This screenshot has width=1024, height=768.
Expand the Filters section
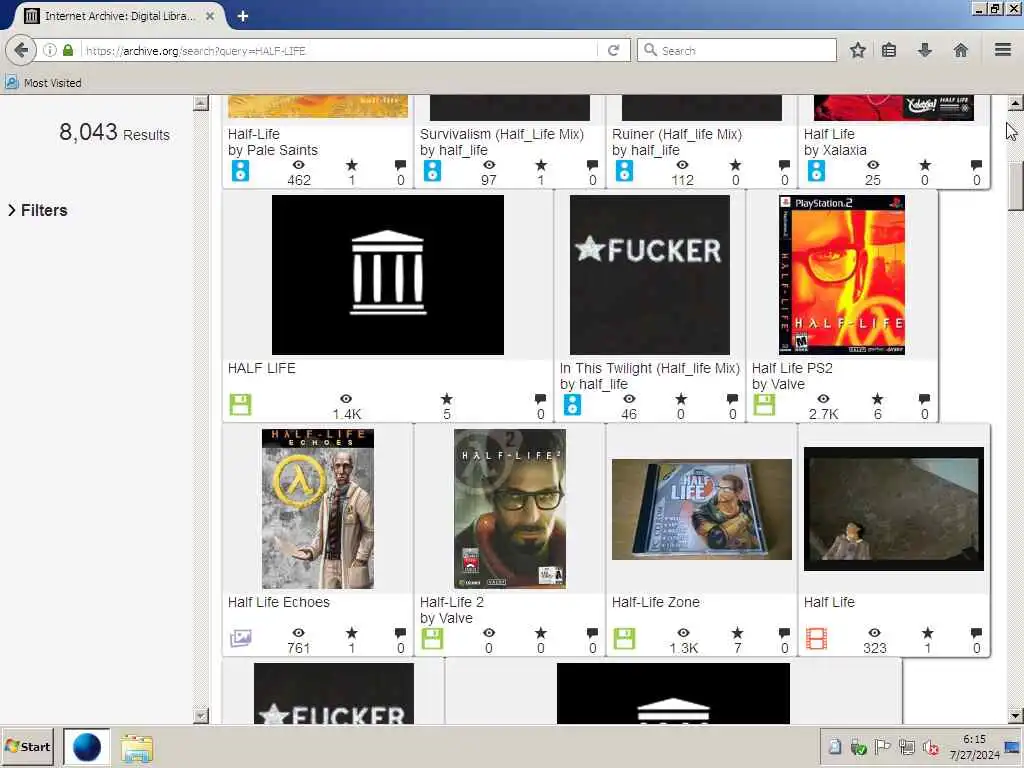(x=38, y=210)
